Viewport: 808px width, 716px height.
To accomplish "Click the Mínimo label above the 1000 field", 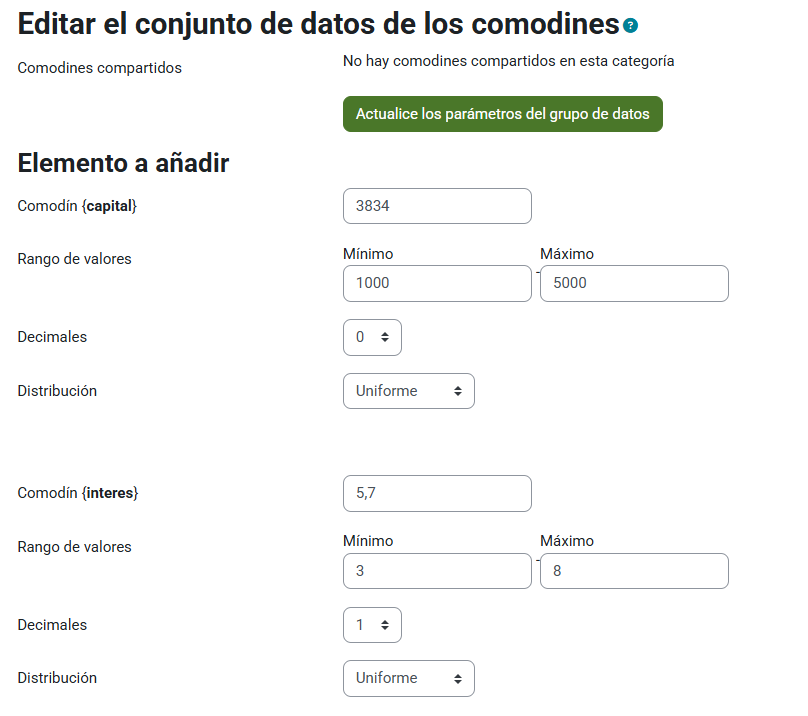I will tap(368, 253).
